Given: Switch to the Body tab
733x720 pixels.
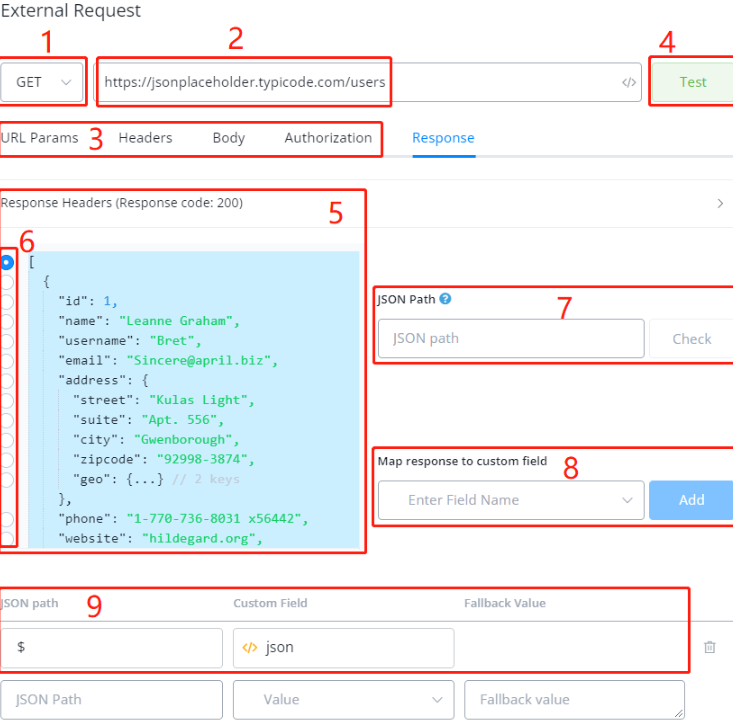Looking at the screenshot, I should pyautogui.click(x=228, y=138).
